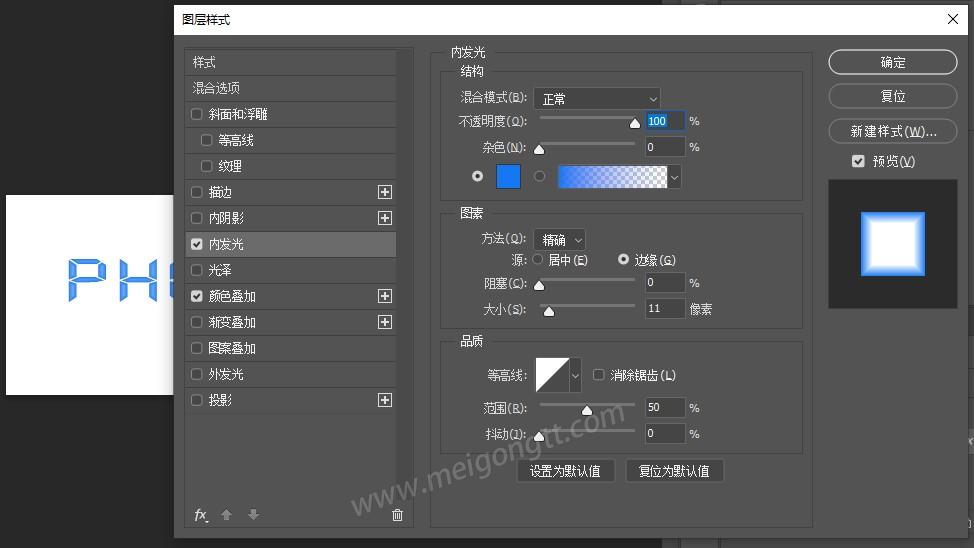
Task: Expand the gradient picker arrow
Action: point(674,177)
